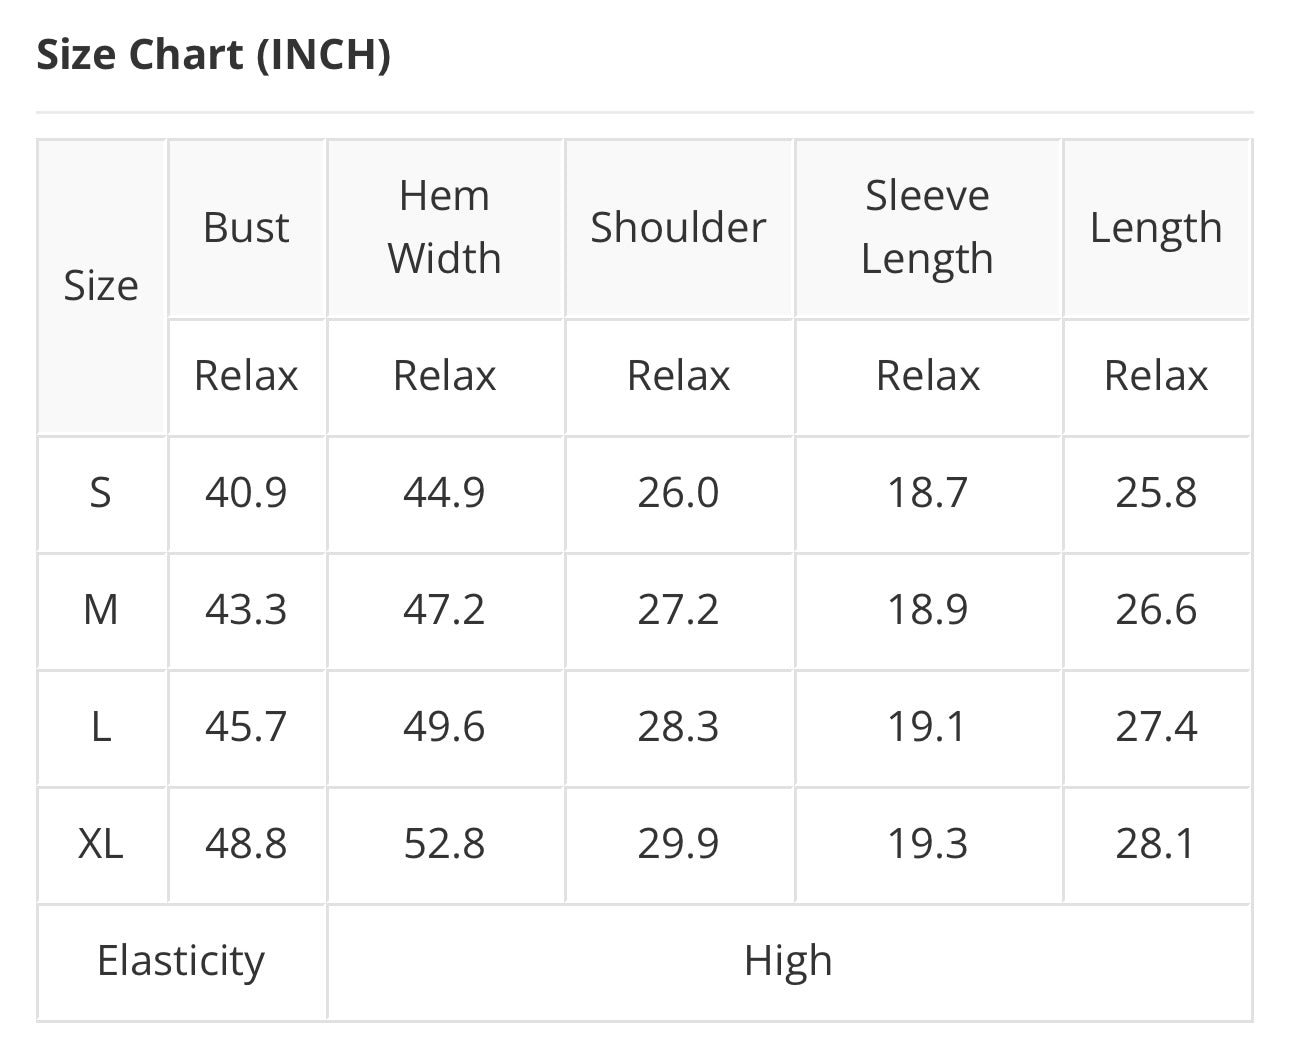Click the 19.3 sleeve length value
The height and width of the screenshot is (1051, 1290).
[927, 844]
